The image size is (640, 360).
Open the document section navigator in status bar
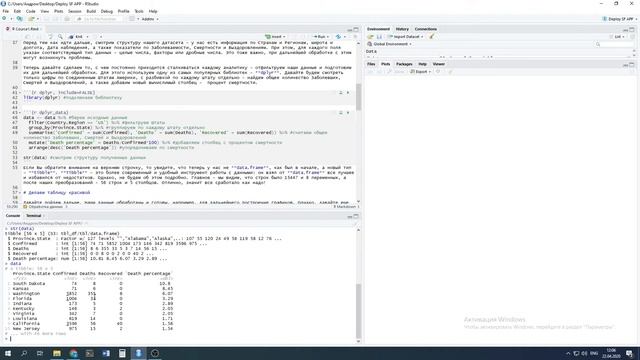pos(45,207)
